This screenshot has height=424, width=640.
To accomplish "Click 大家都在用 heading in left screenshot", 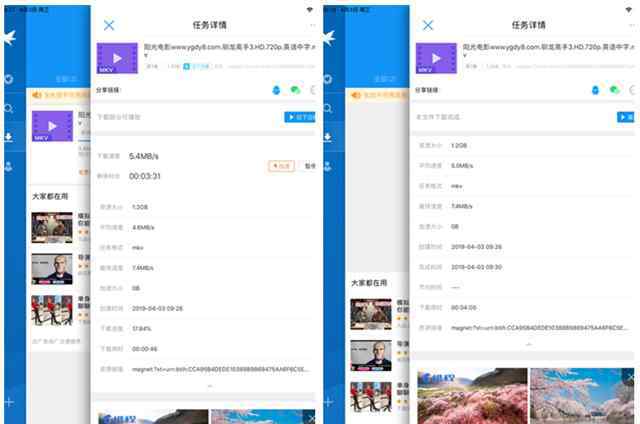I will [x=50, y=196].
